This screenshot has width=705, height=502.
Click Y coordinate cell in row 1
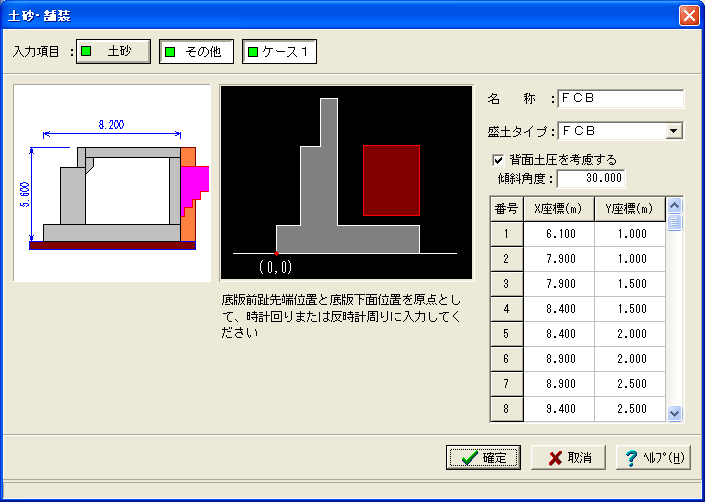[x=630, y=234]
